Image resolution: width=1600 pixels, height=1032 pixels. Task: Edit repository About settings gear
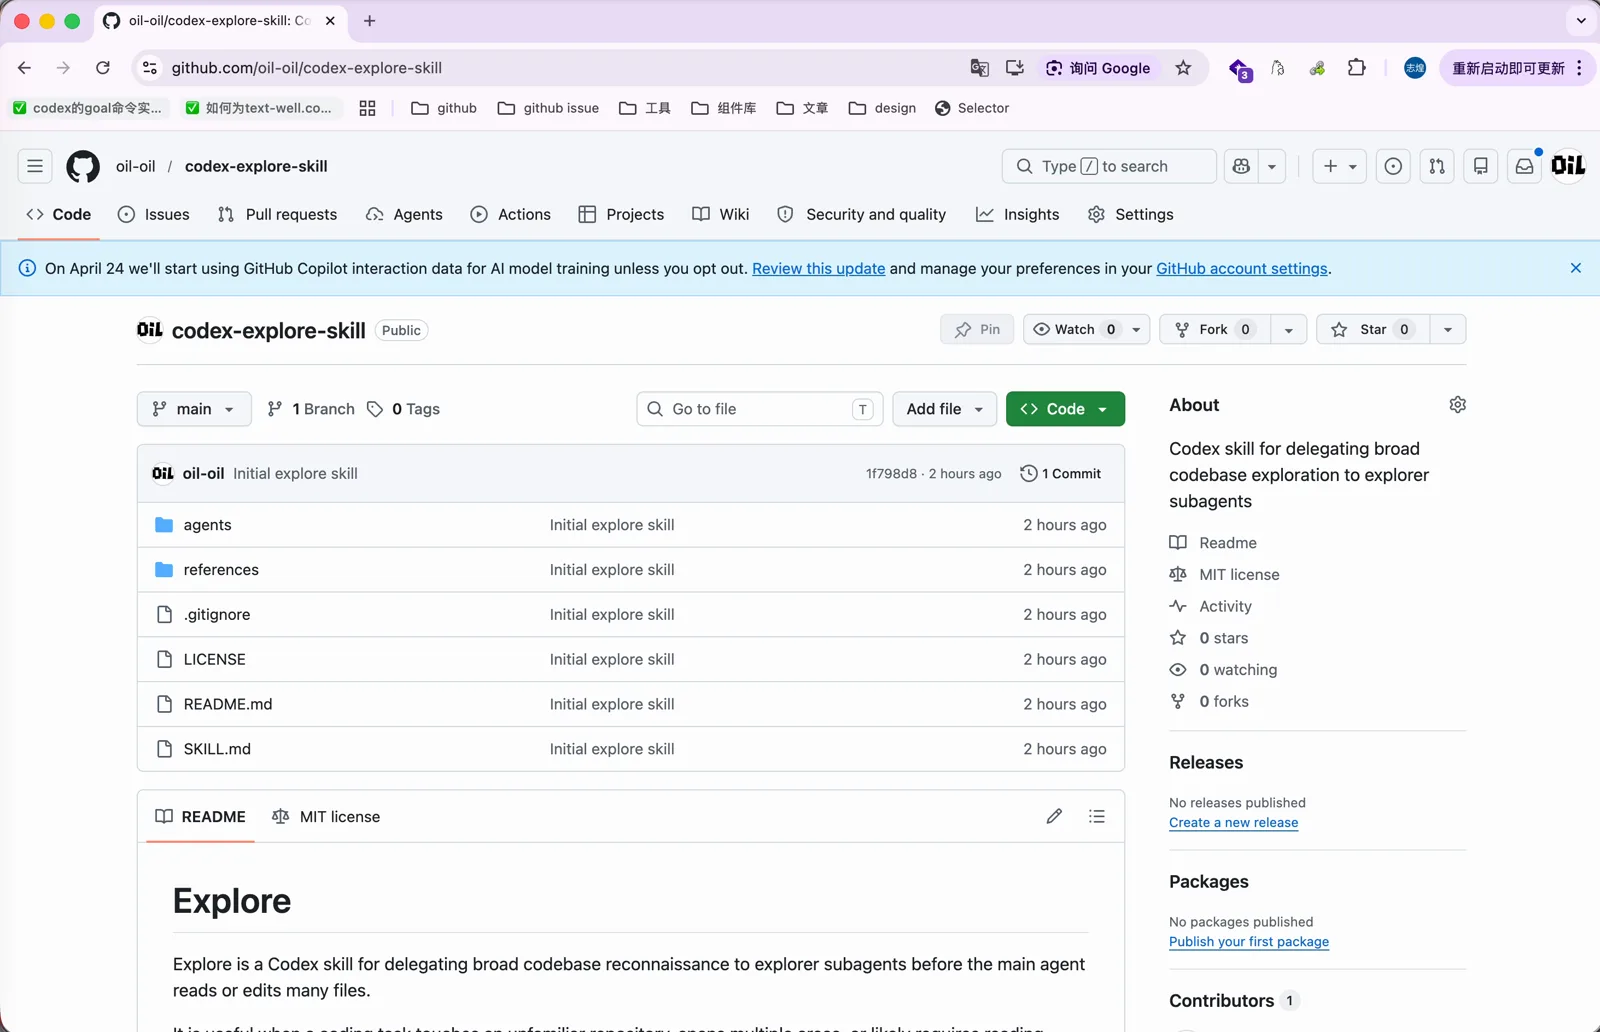point(1458,405)
